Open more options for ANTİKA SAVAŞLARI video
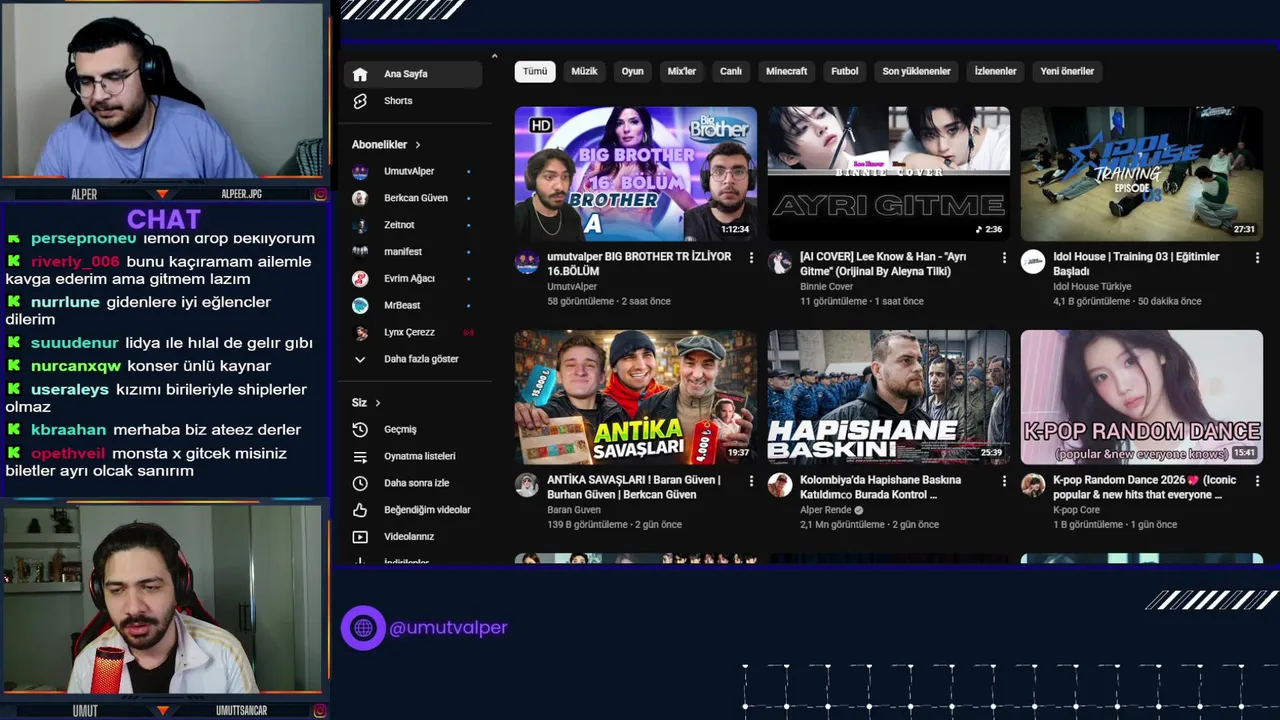Image resolution: width=1280 pixels, height=720 pixels. click(x=751, y=481)
